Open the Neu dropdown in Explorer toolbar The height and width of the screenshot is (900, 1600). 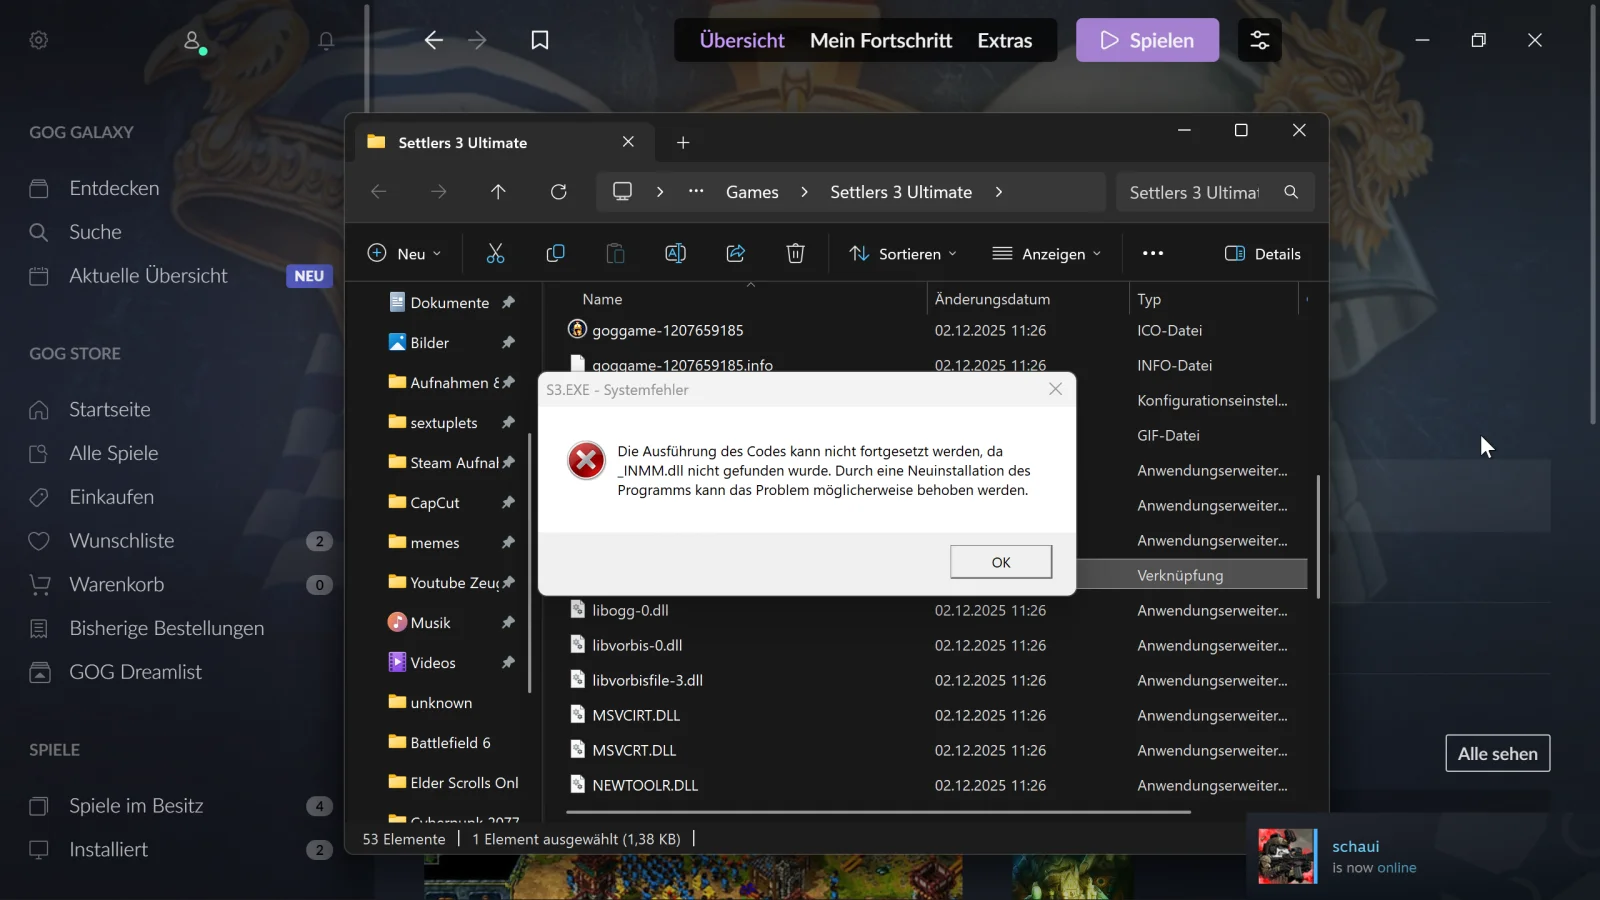(405, 254)
